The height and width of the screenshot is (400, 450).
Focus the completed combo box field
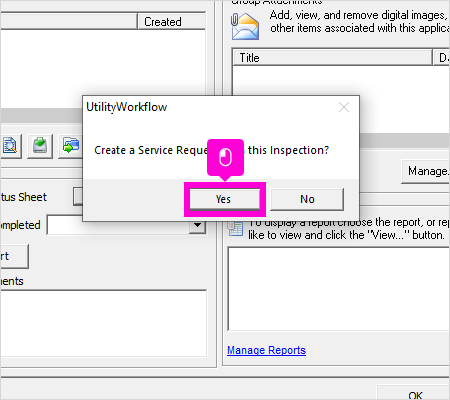pyautogui.click(x=126, y=225)
